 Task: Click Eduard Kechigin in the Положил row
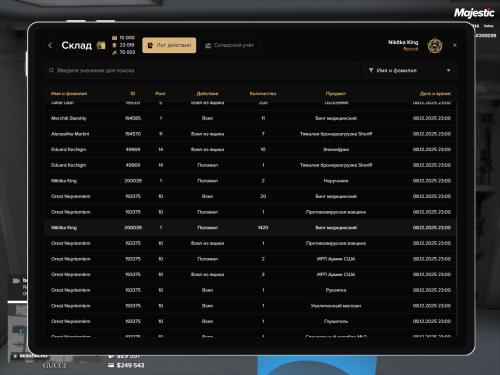click(x=68, y=165)
